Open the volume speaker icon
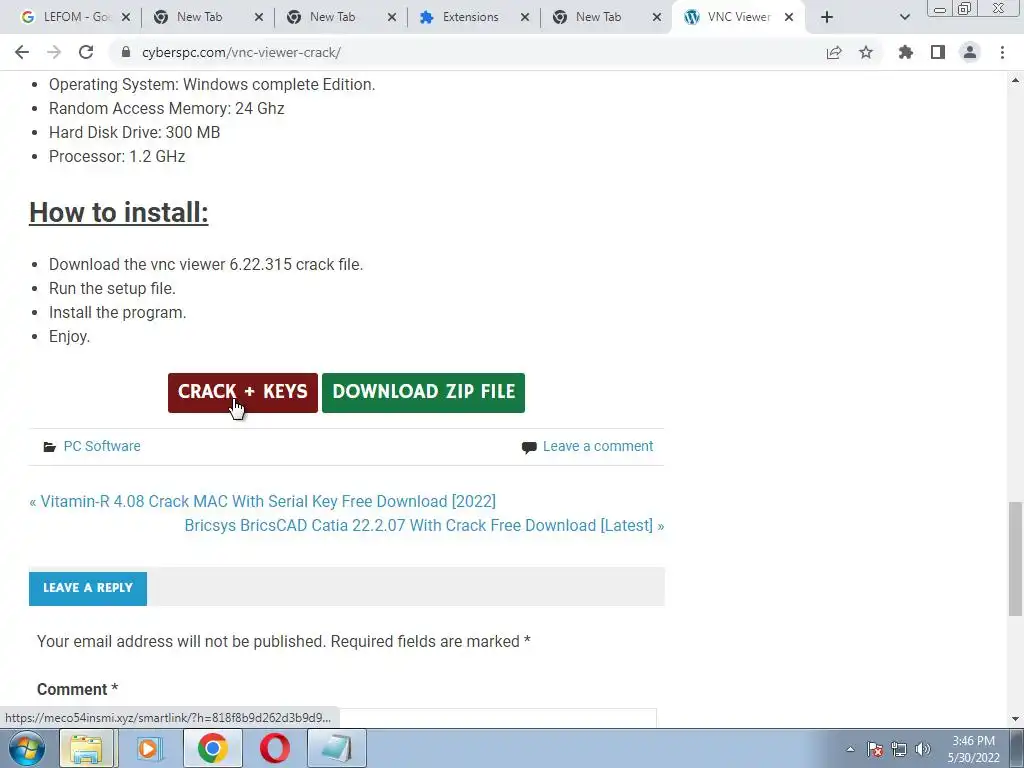Image resolution: width=1024 pixels, height=768 pixels. (x=923, y=749)
